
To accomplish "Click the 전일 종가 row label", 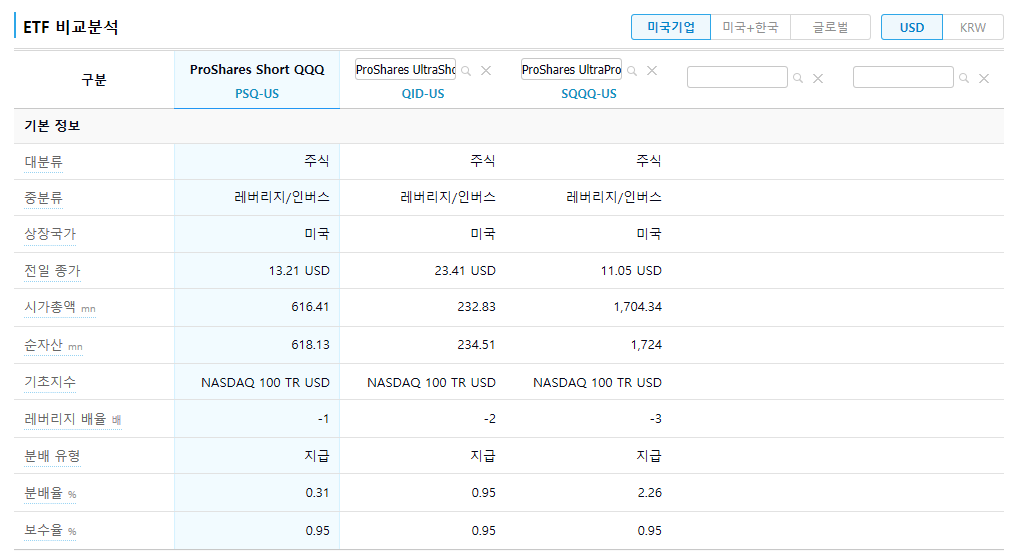I will click(52, 271).
